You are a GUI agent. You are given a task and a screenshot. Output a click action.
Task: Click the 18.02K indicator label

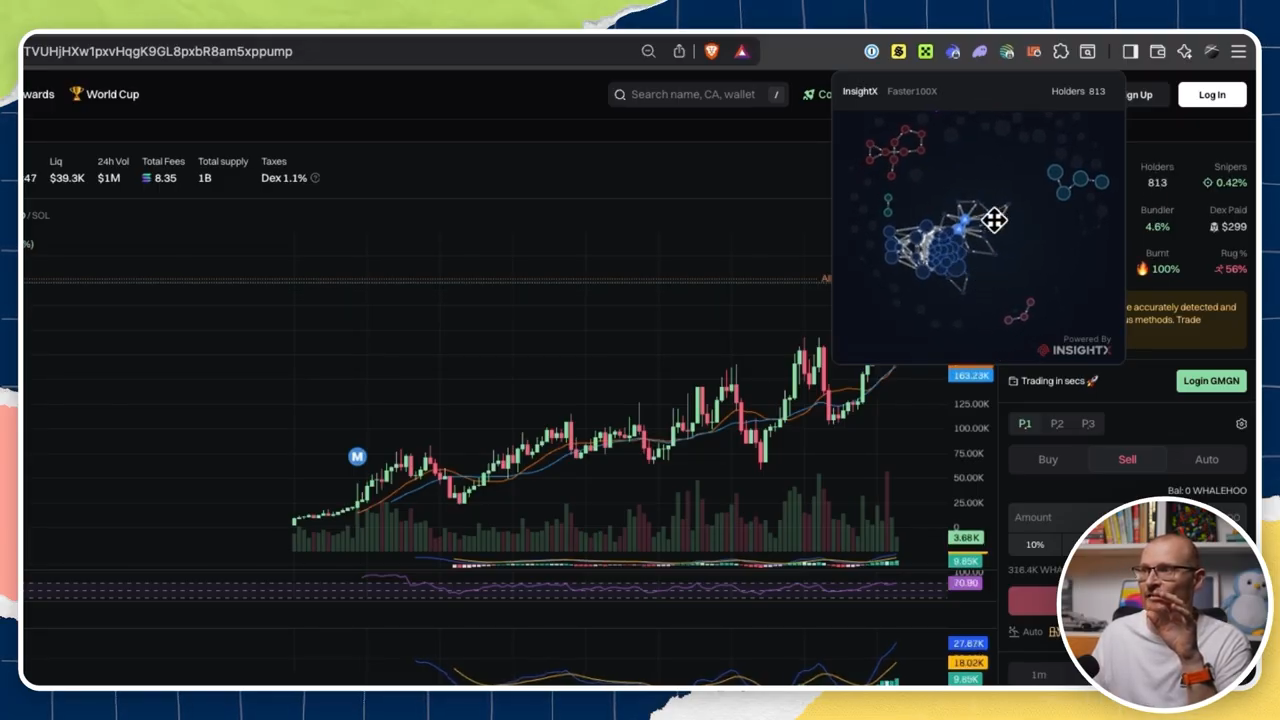pos(968,663)
